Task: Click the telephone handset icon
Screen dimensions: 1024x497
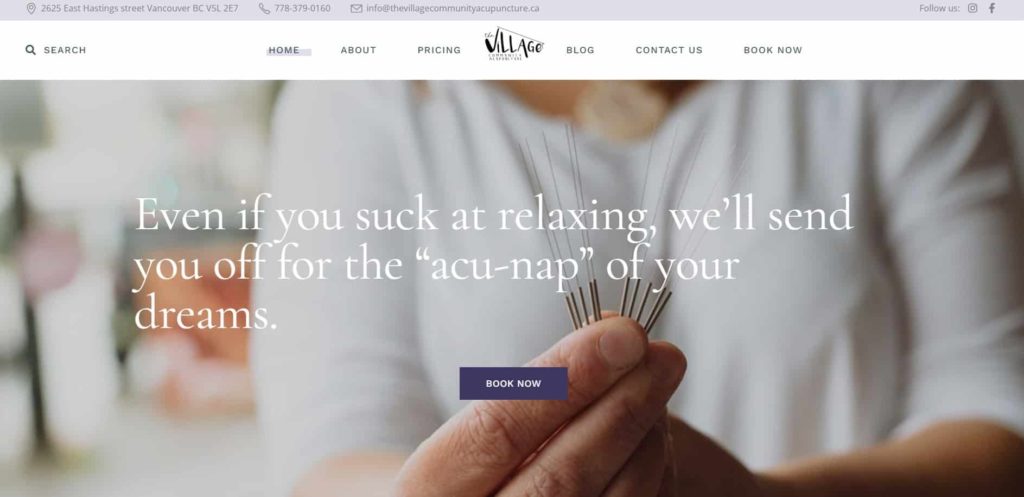Action: coord(264,8)
